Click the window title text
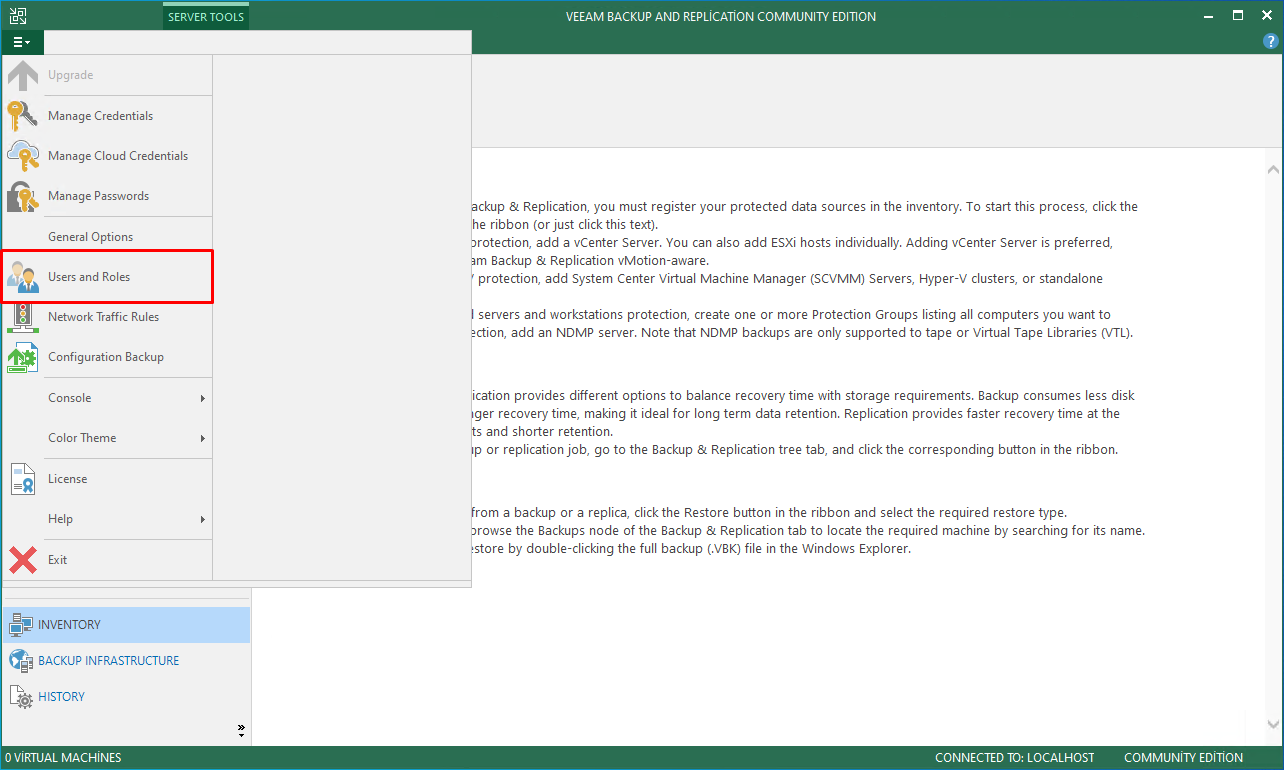Image resolution: width=1284 pixels, height=770 pixels. pos(721,17)
